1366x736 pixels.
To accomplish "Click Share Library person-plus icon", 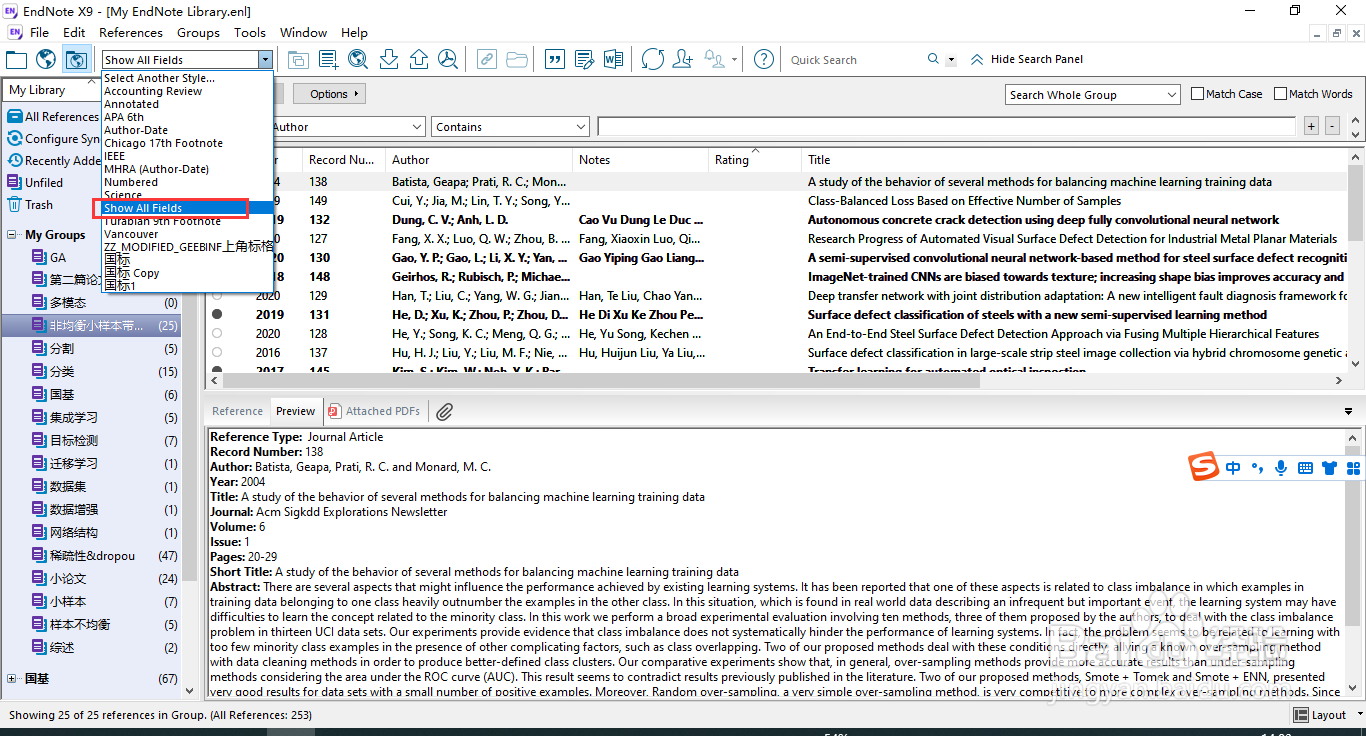I will pos(683,59).
